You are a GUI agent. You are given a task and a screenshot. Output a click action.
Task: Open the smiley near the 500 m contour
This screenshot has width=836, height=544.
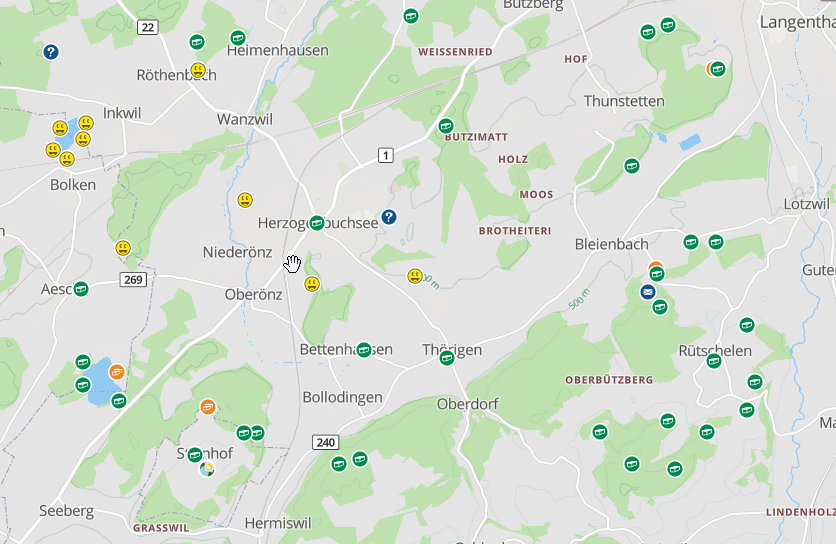coord(415,276)
